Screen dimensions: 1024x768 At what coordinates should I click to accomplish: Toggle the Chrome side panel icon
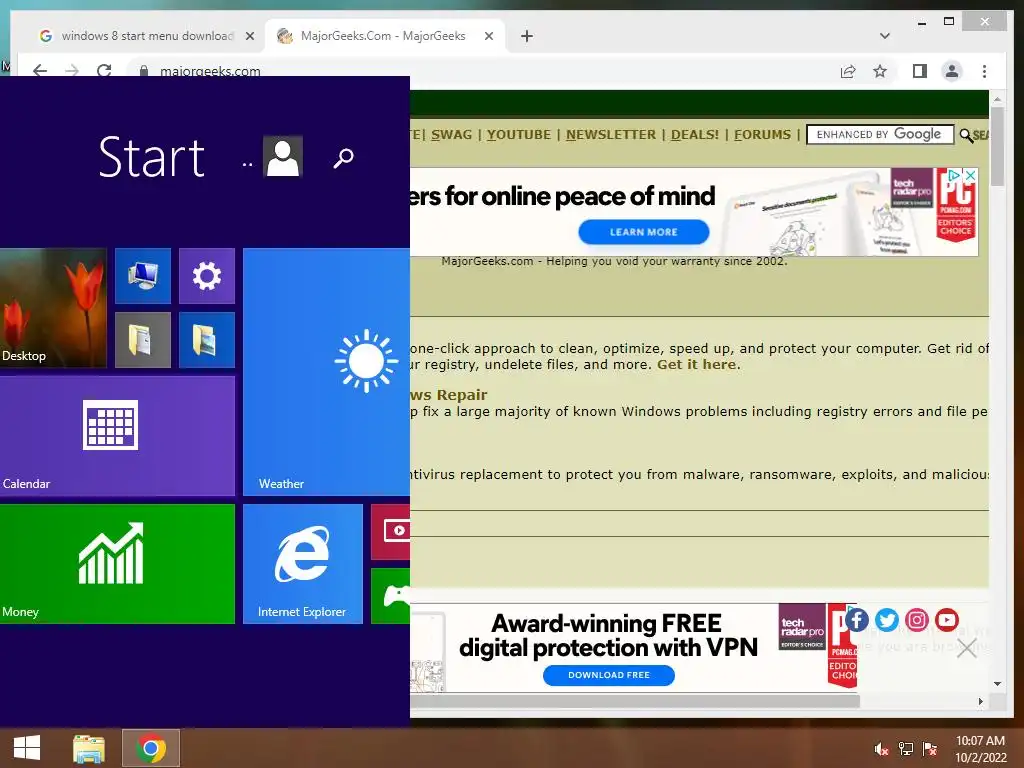(x=920, y=71)
